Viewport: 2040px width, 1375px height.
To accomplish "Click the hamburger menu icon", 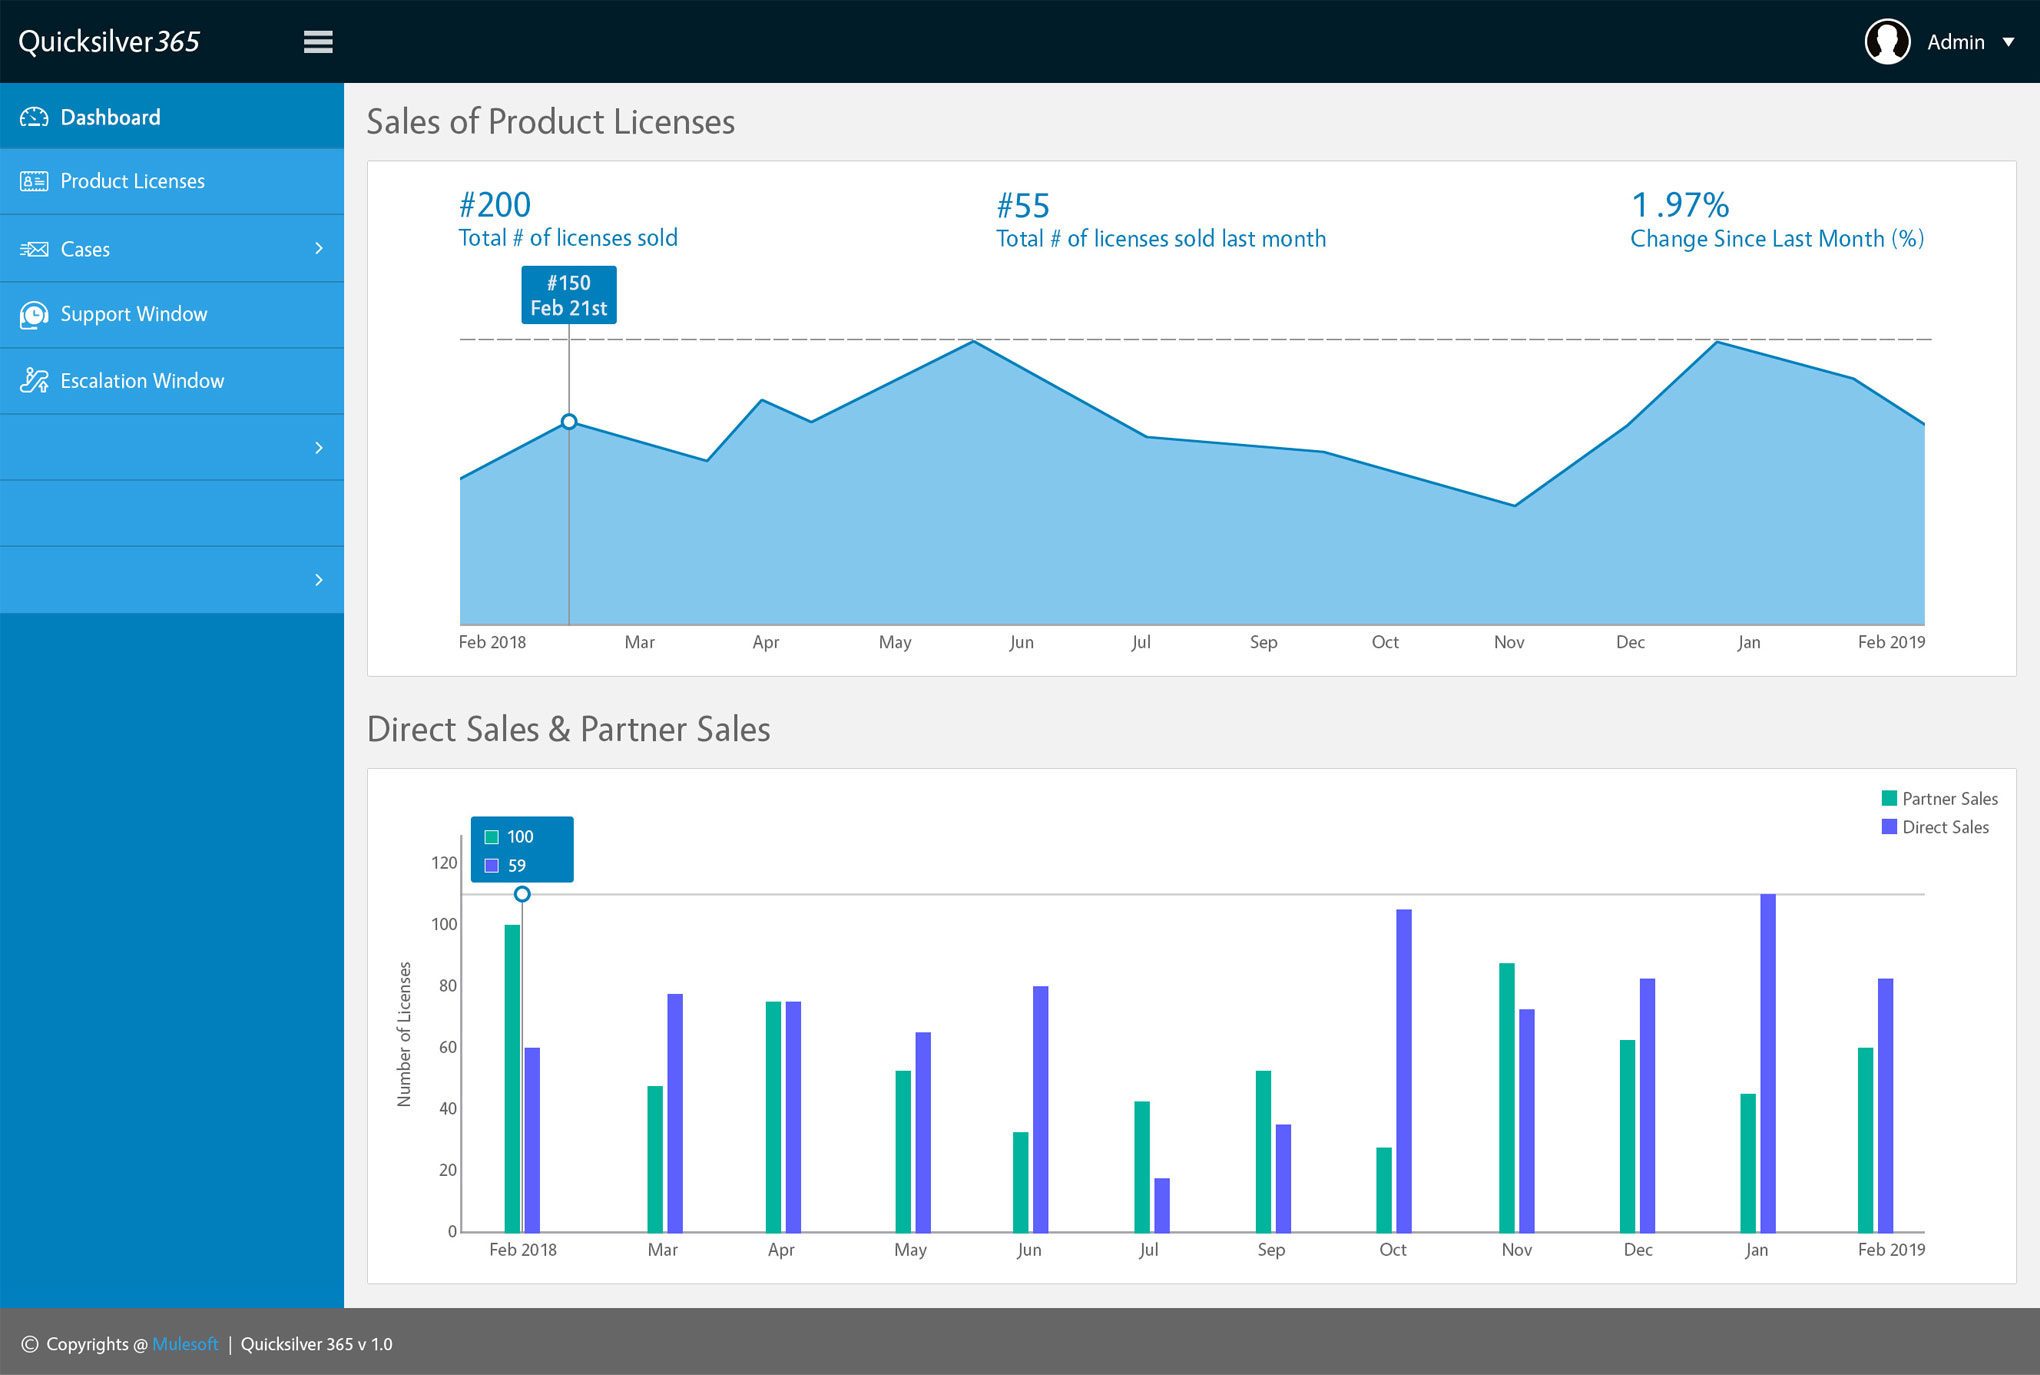I will 318,42.
